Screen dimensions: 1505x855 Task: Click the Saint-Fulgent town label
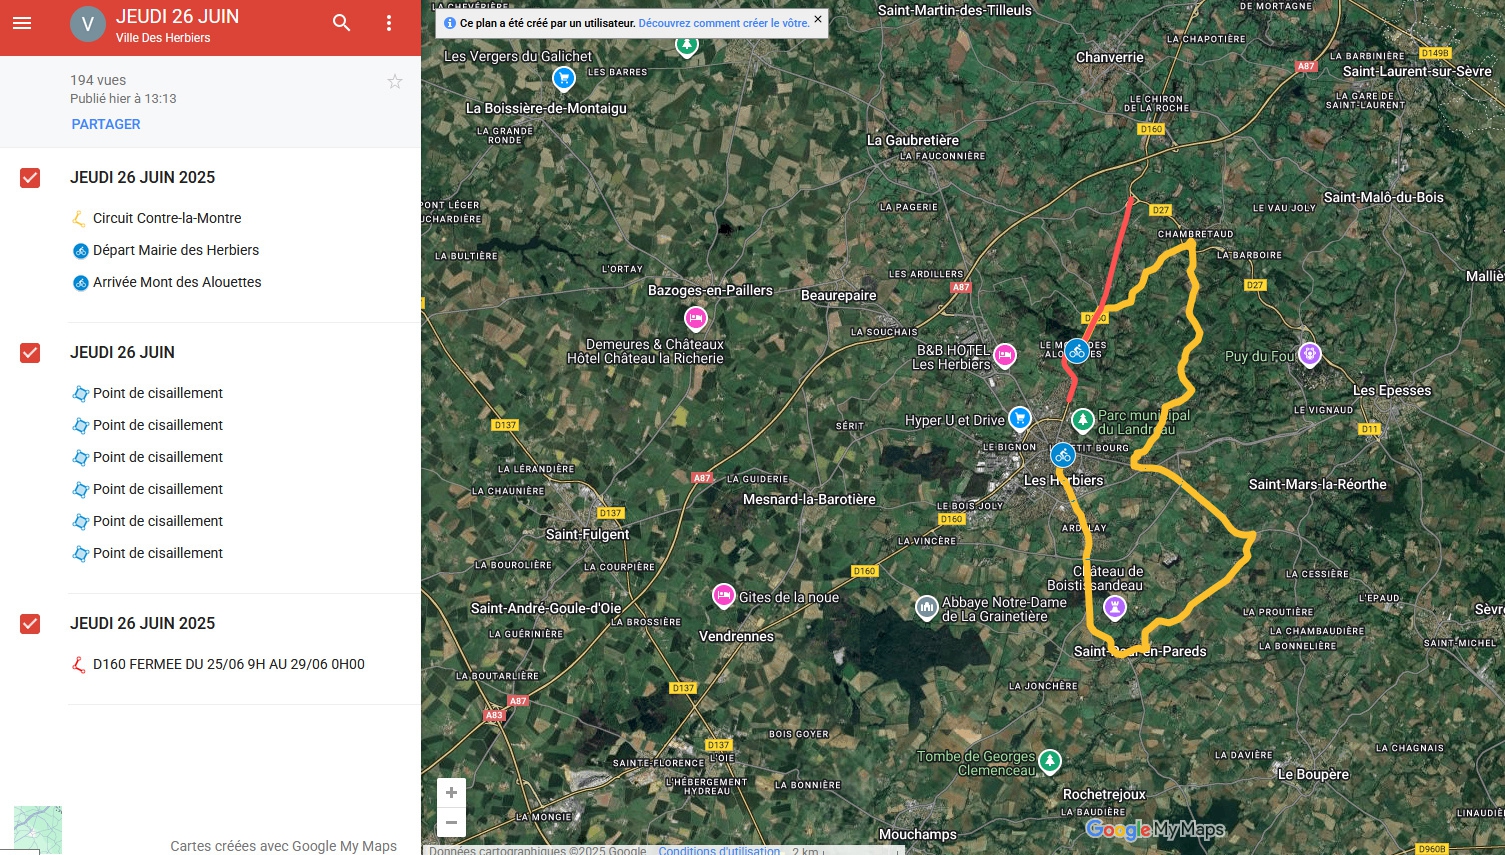[587, 534]
